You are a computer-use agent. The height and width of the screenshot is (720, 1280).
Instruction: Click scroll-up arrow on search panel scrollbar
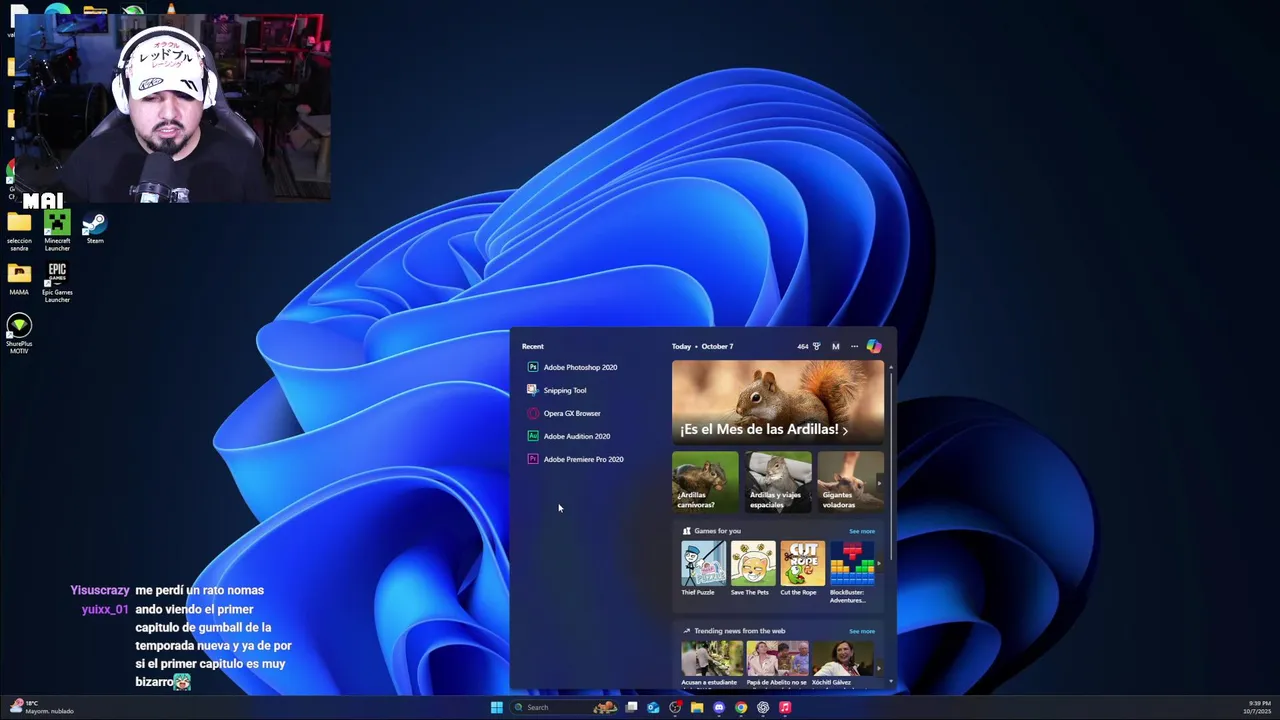click(890, 367)
